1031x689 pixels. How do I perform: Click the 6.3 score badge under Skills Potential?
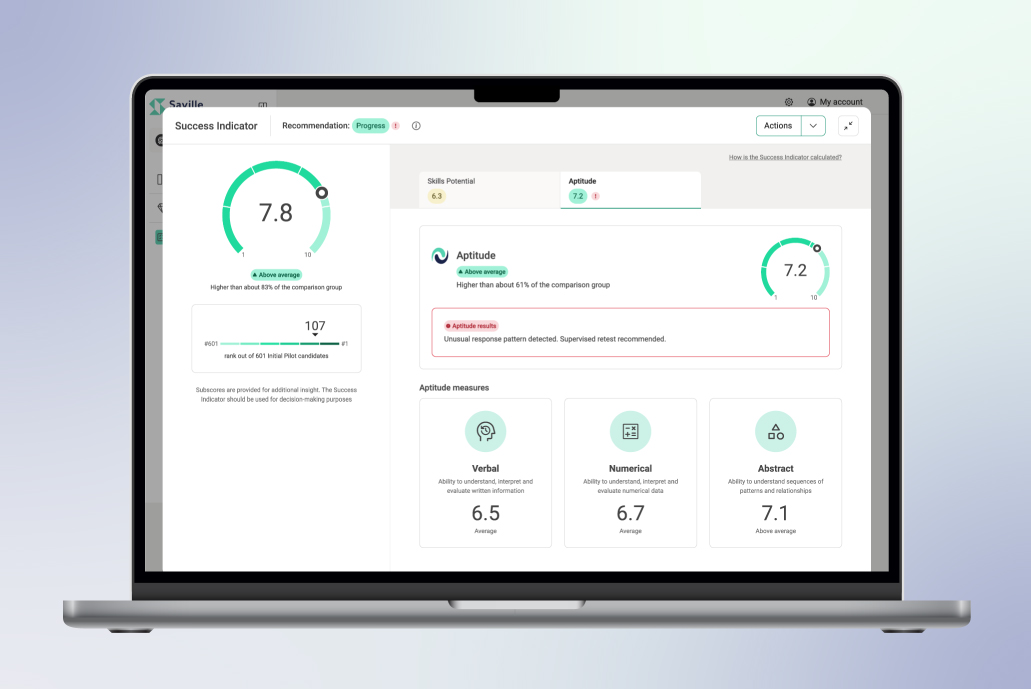pyautogui.click(x=437, y=196)
